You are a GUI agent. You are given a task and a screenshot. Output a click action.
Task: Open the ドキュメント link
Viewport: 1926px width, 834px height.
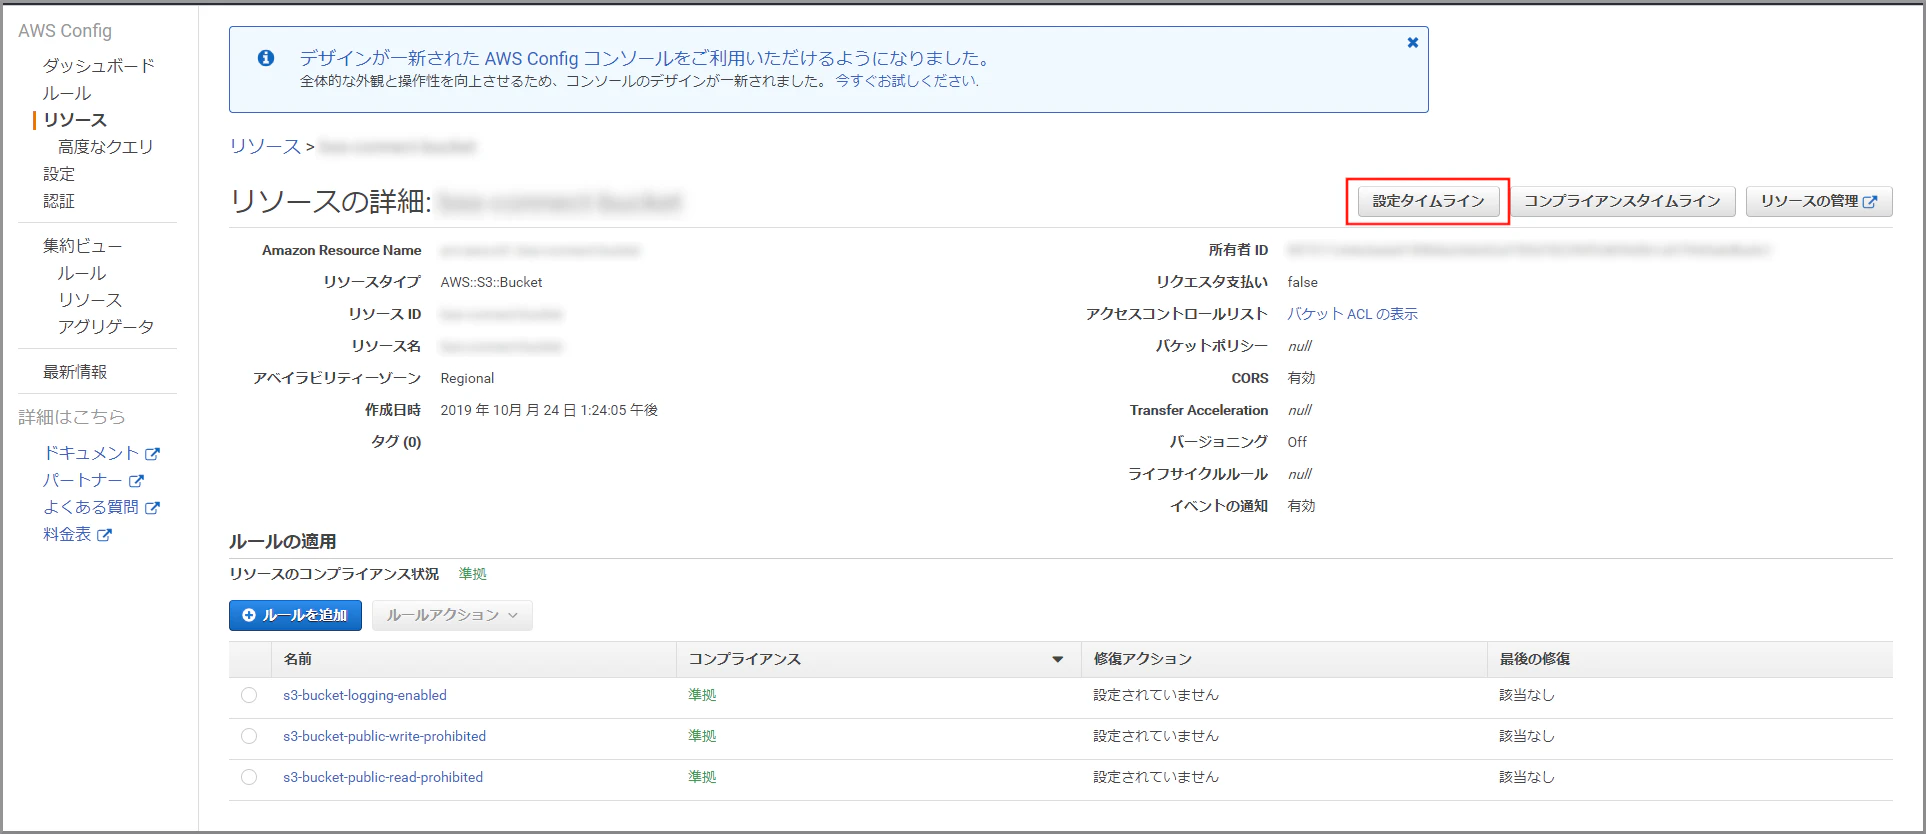91,454
